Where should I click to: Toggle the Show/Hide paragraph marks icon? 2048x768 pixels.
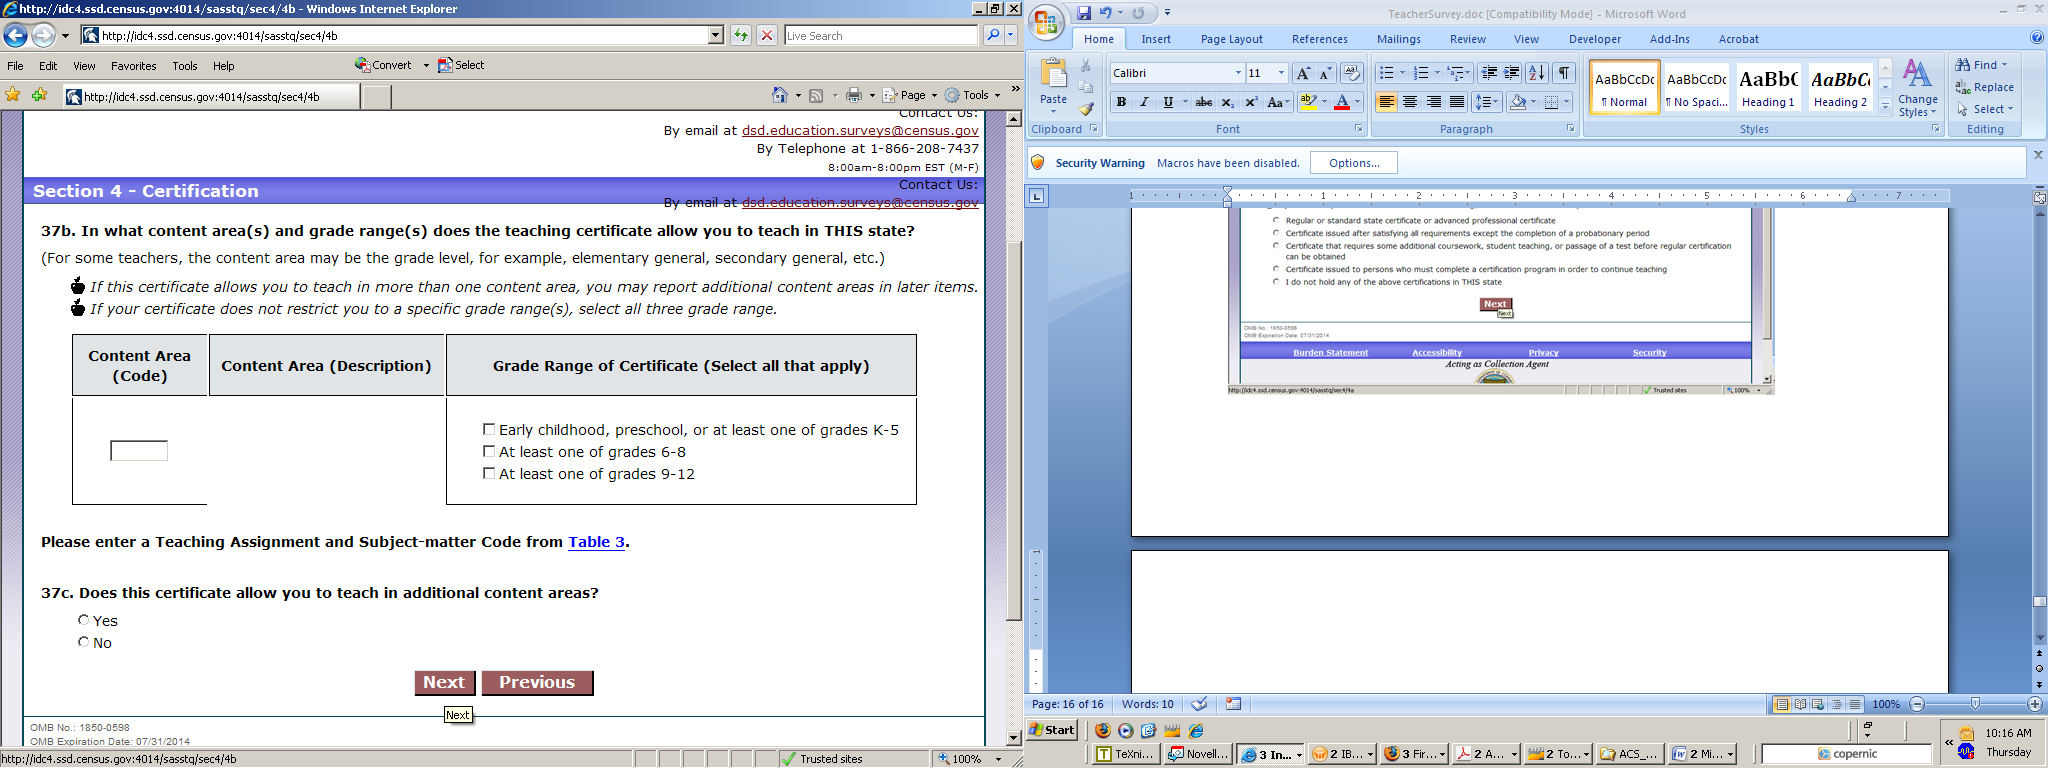click(1564, 73)
